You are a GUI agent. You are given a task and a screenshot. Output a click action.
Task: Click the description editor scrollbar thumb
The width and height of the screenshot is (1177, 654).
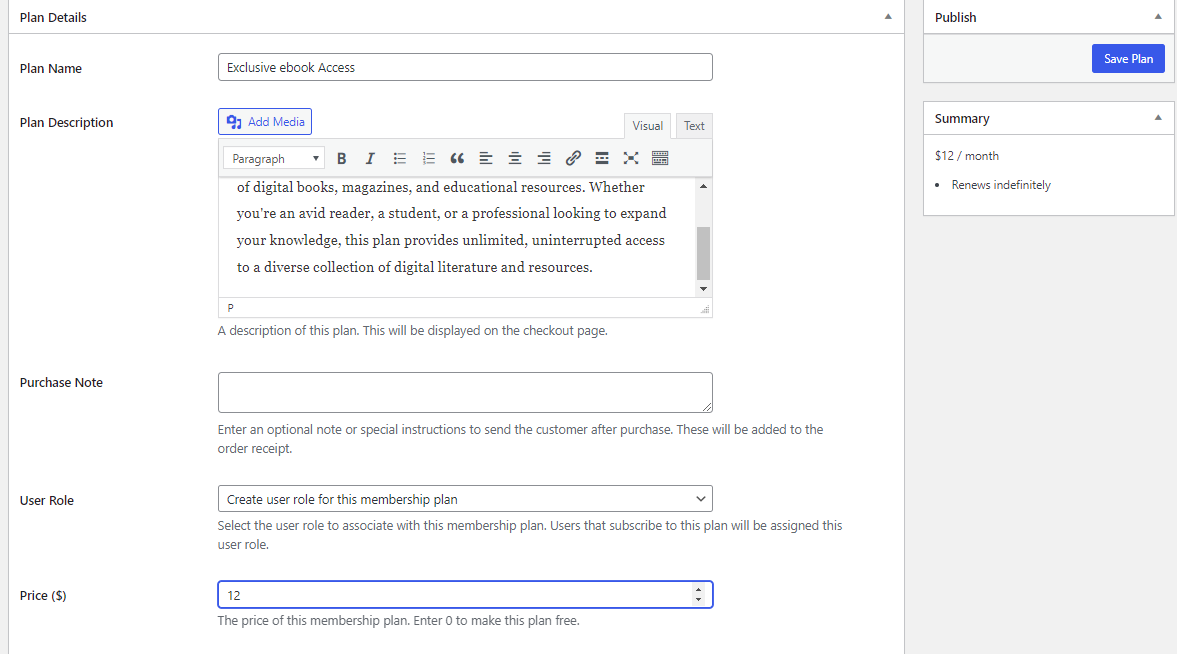pyautogui.click(x=703, y=253)
